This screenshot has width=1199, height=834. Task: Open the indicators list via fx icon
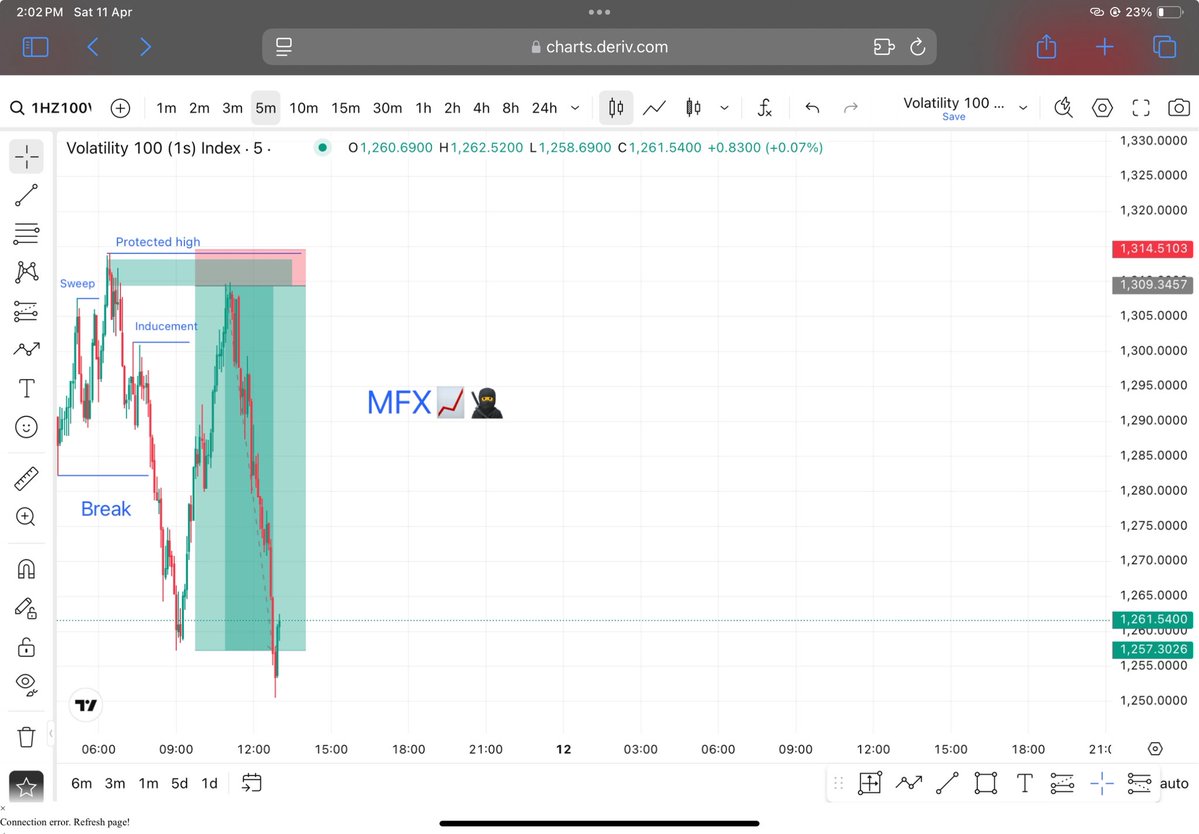click(x=765, y=108)
